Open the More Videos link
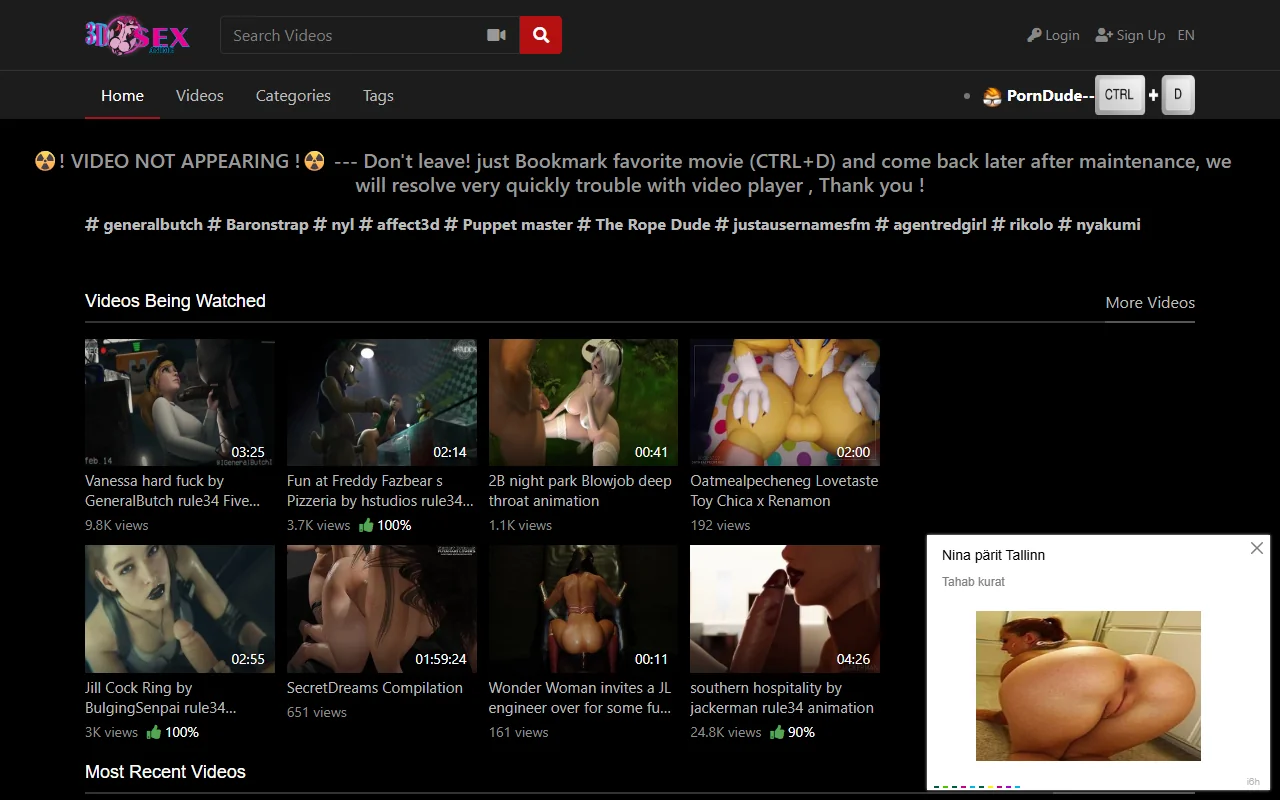The height and width of the screenshot is (800, 1280). click(x=1150, y=302)
